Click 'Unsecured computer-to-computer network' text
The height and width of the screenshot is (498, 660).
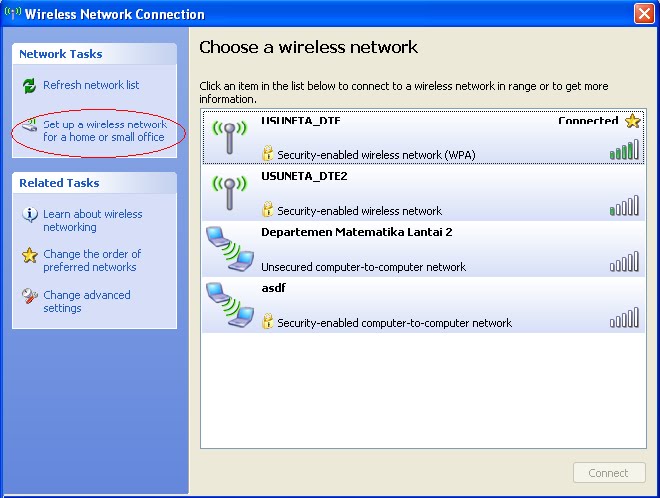pos(363,267)
